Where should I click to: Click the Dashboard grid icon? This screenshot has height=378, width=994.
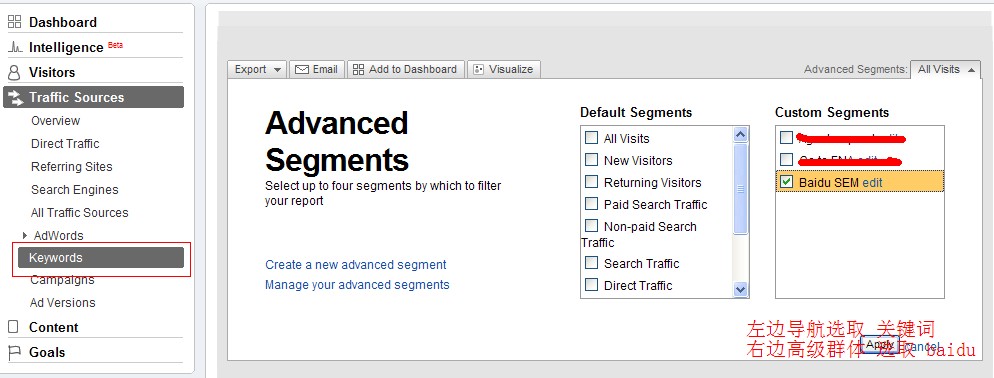point(14,22)
